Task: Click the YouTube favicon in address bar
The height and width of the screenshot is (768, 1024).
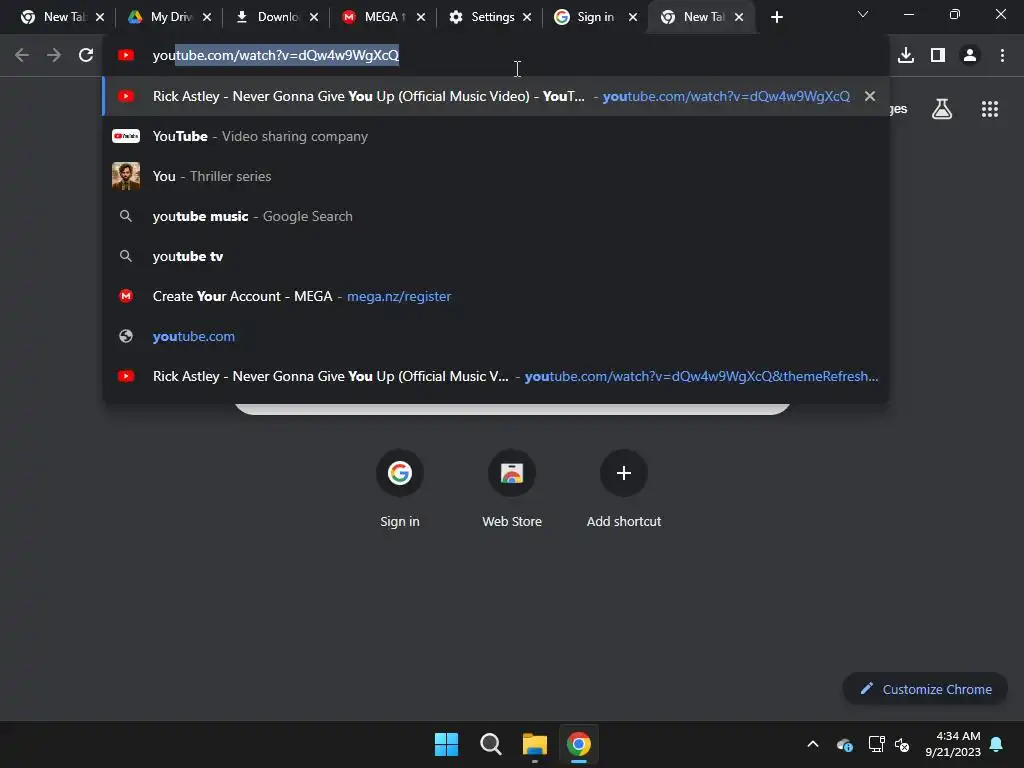Action: (x=126, y=56)
